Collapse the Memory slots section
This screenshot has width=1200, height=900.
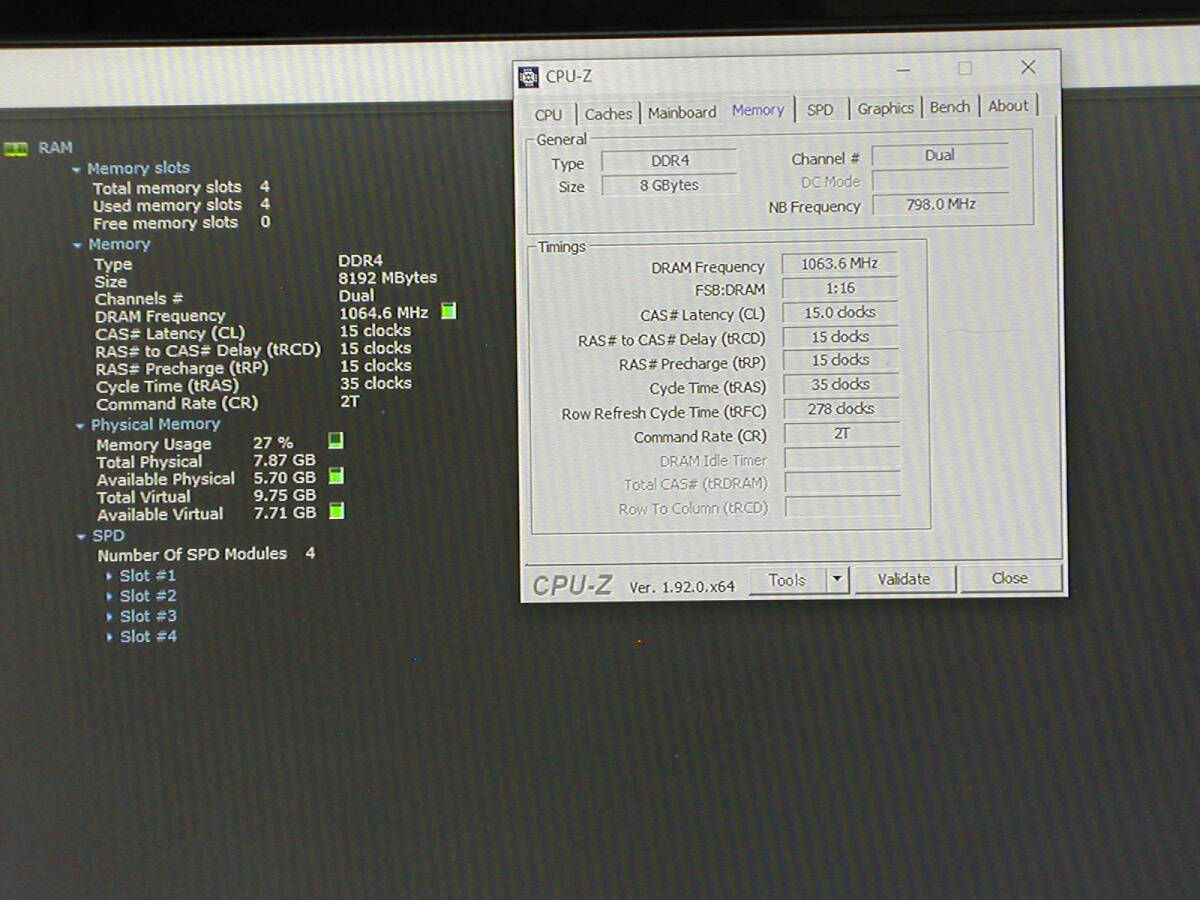pyautogui.click(x=77, y=169)
